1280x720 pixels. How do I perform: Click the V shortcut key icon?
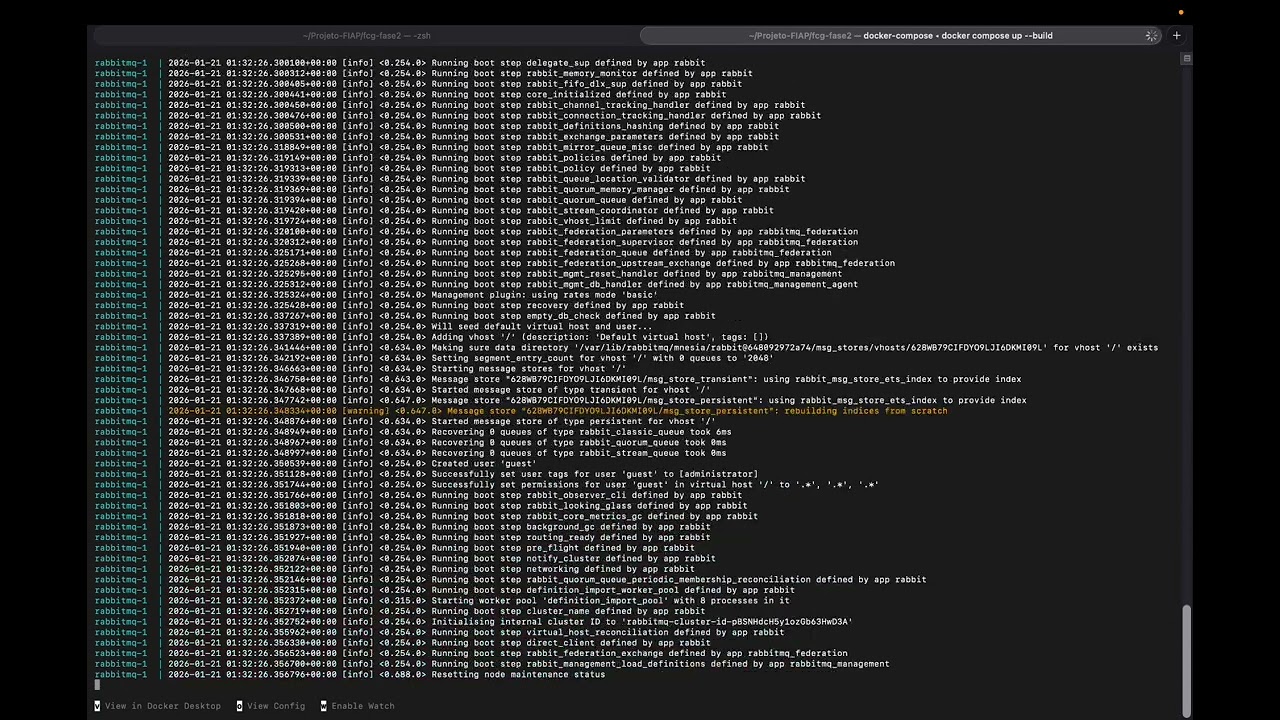tap(97, 706)
